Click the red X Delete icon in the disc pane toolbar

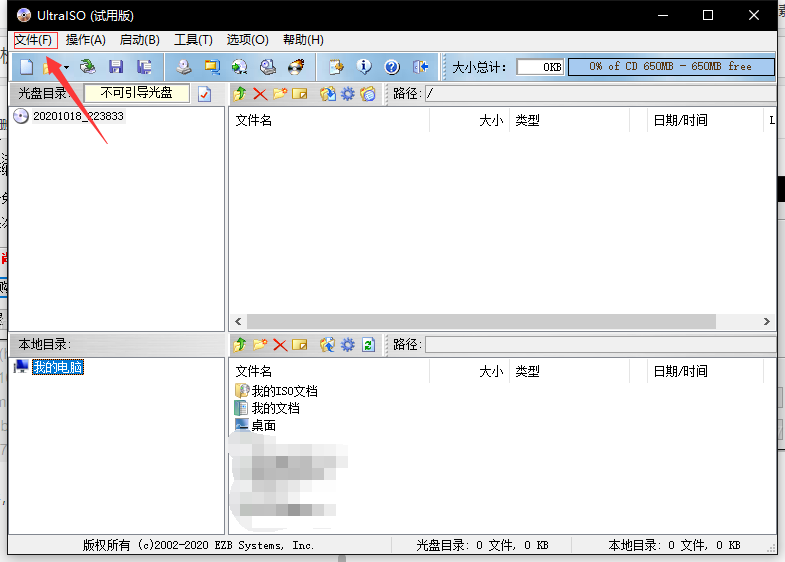point(260,94)
